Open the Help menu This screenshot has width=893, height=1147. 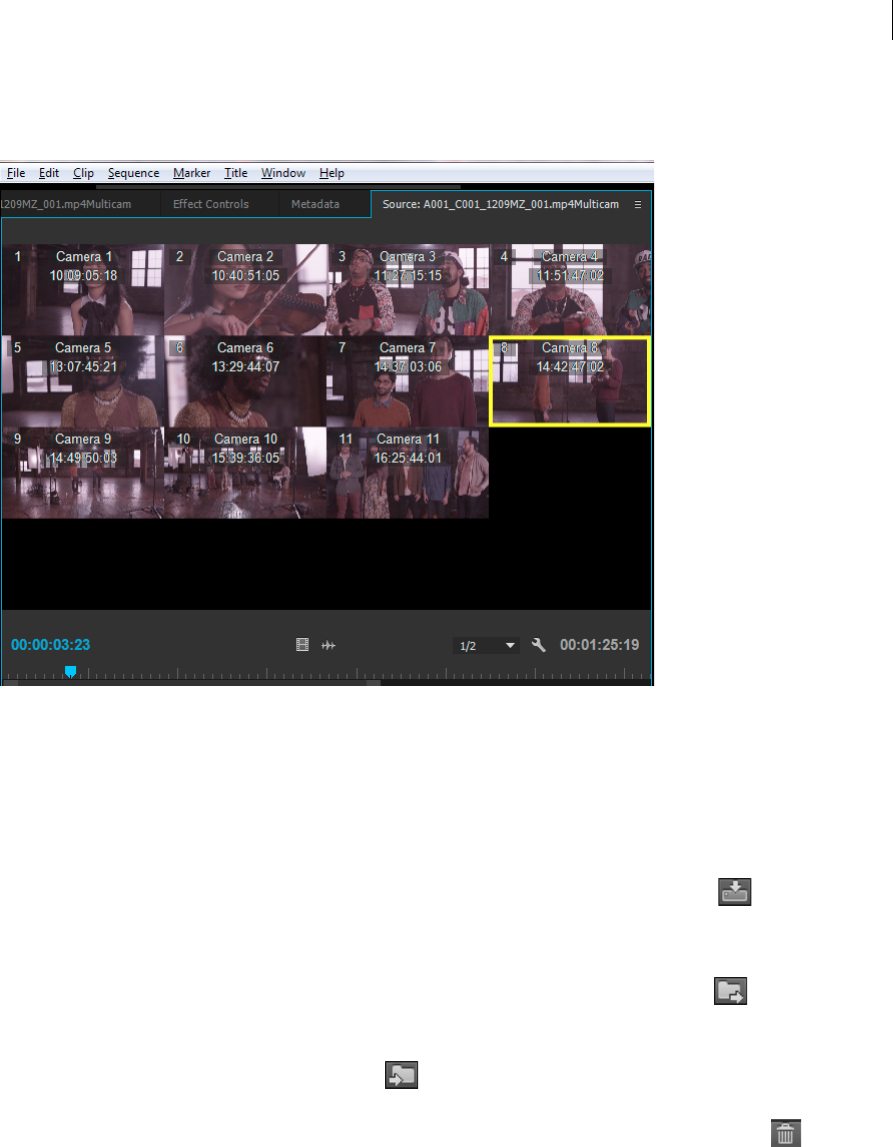[x=331, y=173]
